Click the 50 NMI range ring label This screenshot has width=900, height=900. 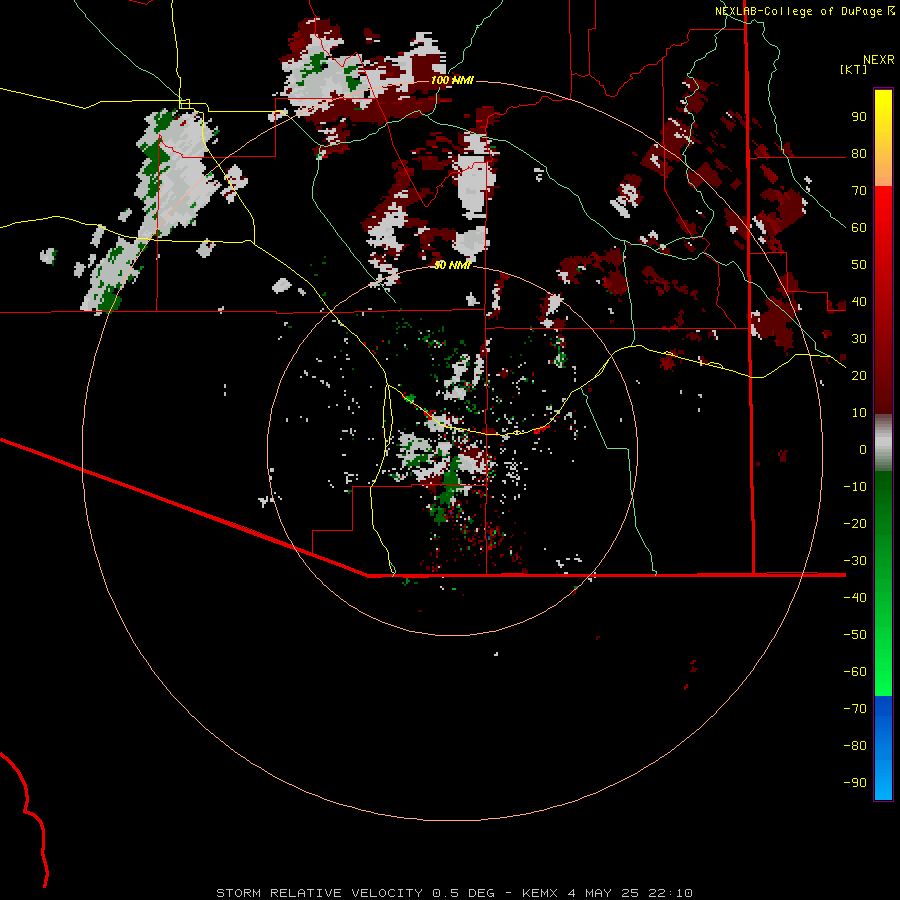point(452,265)
